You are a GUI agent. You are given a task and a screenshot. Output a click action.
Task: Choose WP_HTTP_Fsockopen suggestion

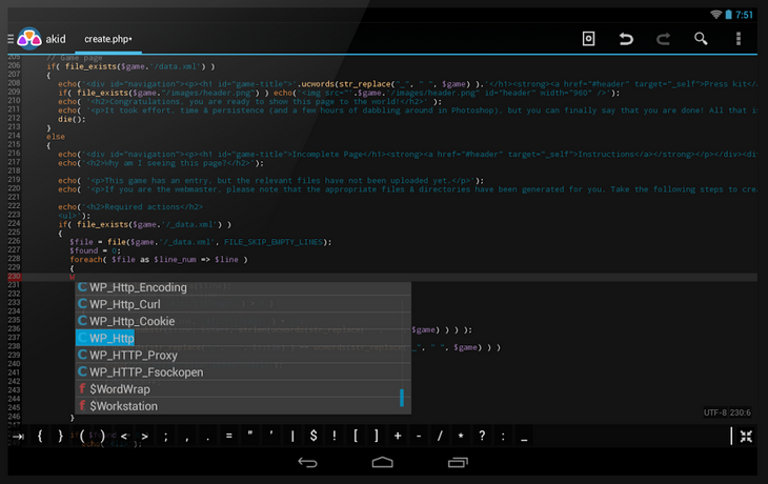tap(243, 372)
